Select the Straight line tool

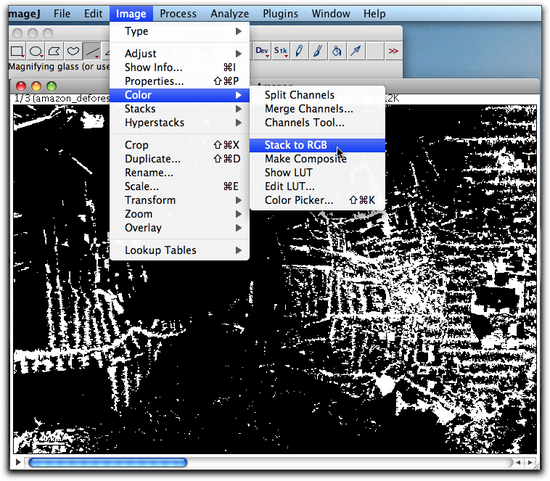92,51
